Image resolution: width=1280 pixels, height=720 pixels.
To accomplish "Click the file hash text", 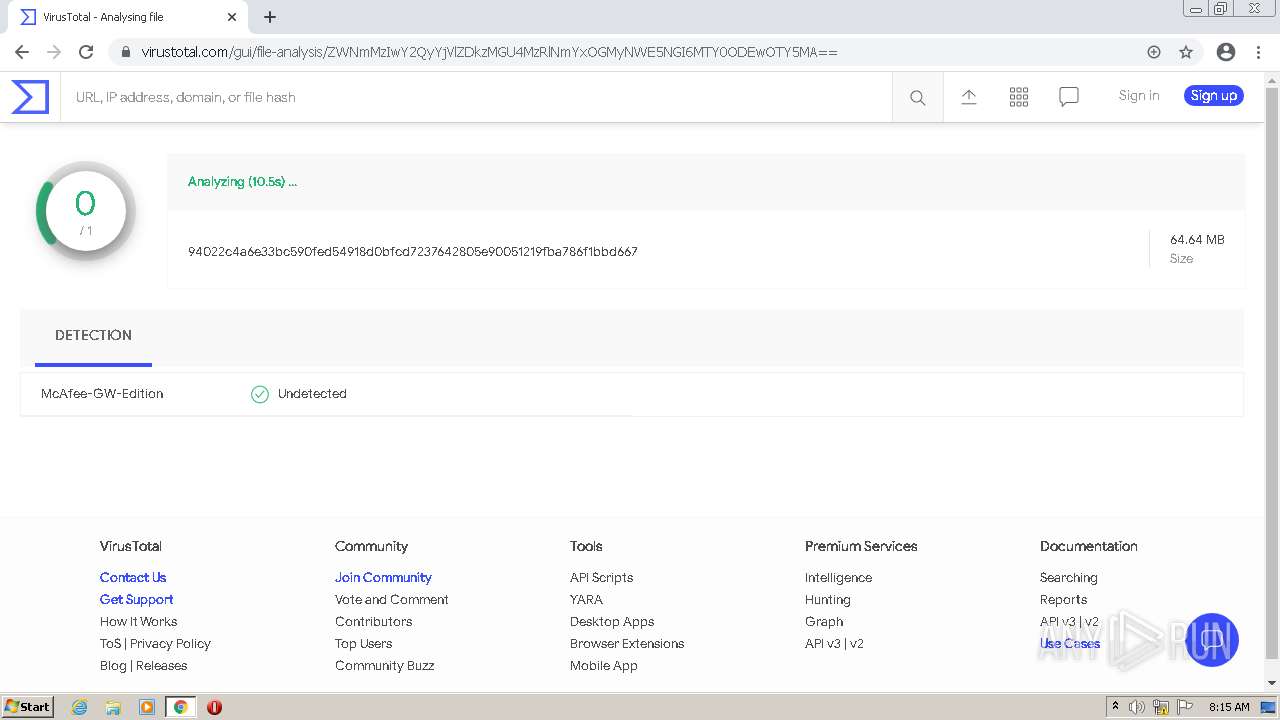I will point(412,252).
